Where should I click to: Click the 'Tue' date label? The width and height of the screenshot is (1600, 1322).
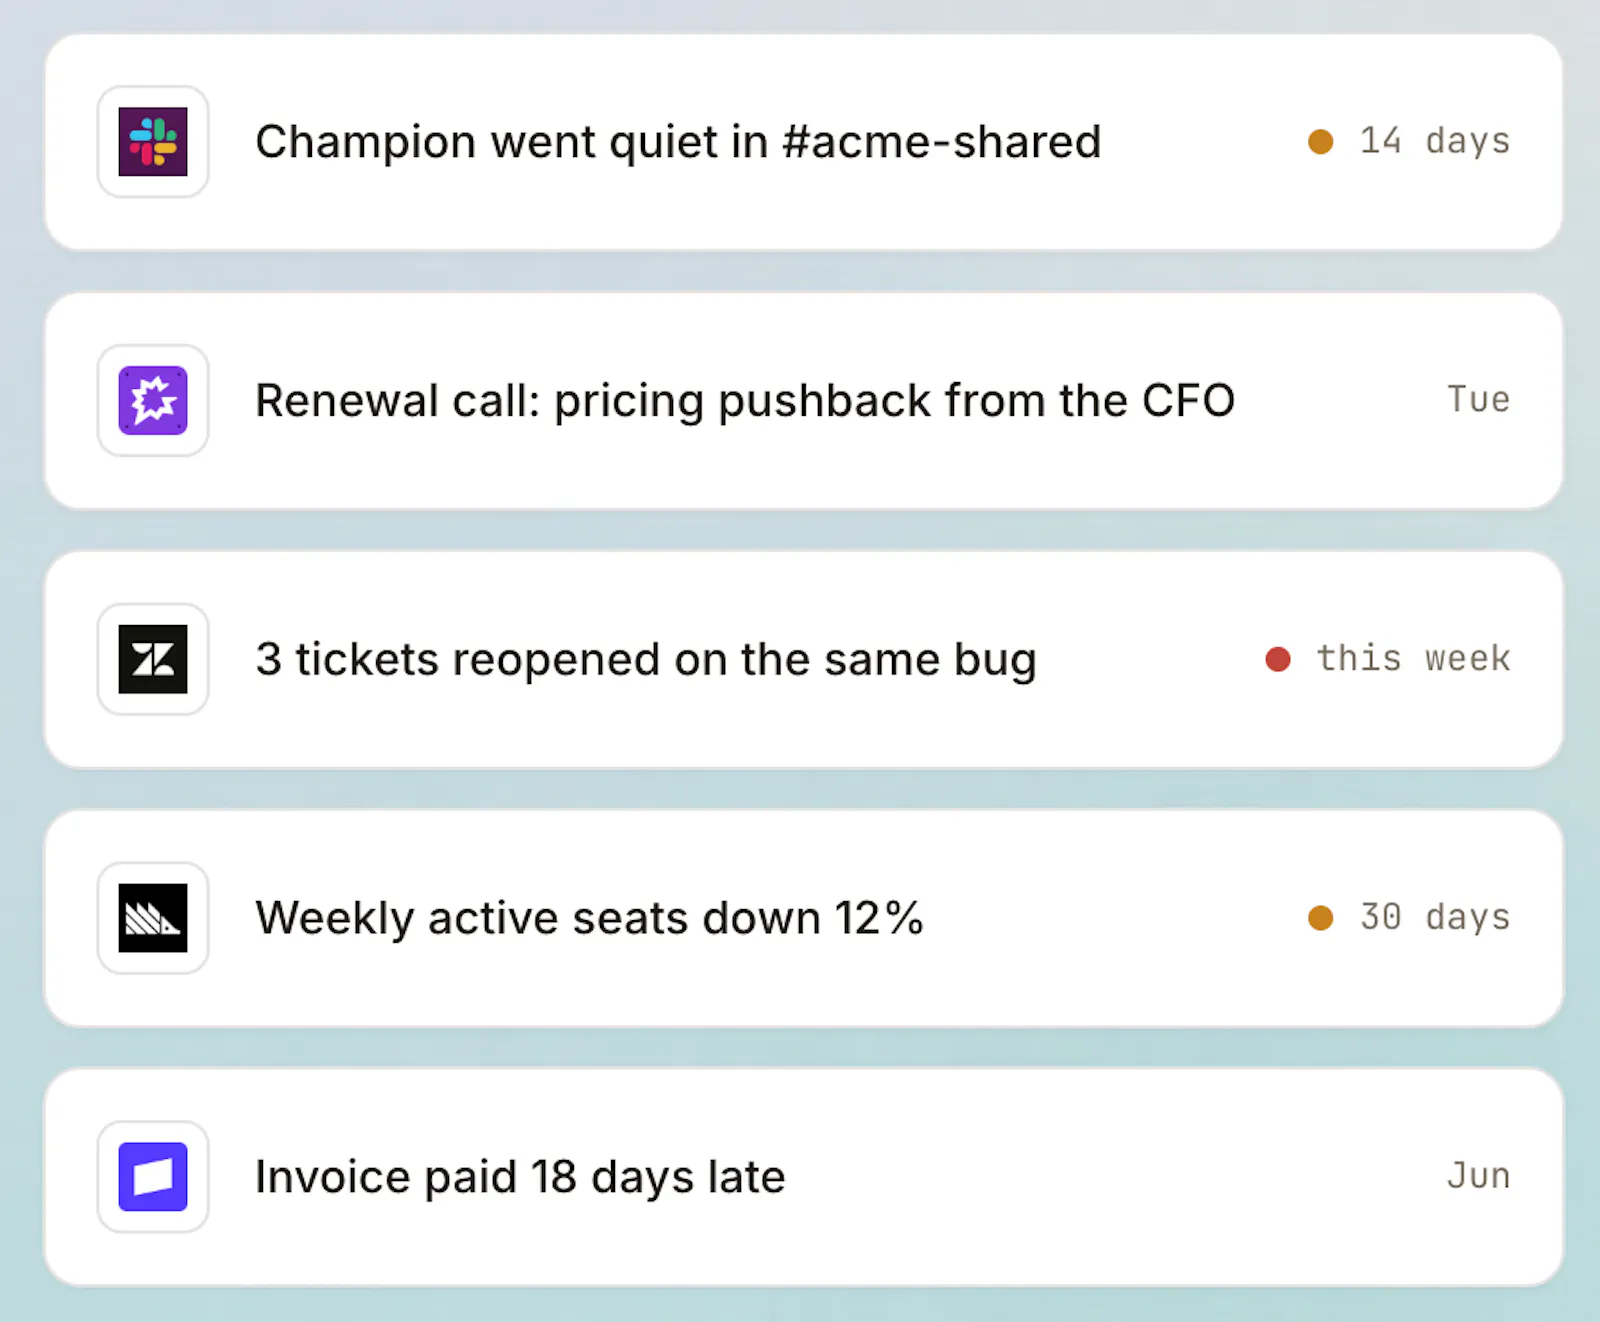pos(1478,400)
